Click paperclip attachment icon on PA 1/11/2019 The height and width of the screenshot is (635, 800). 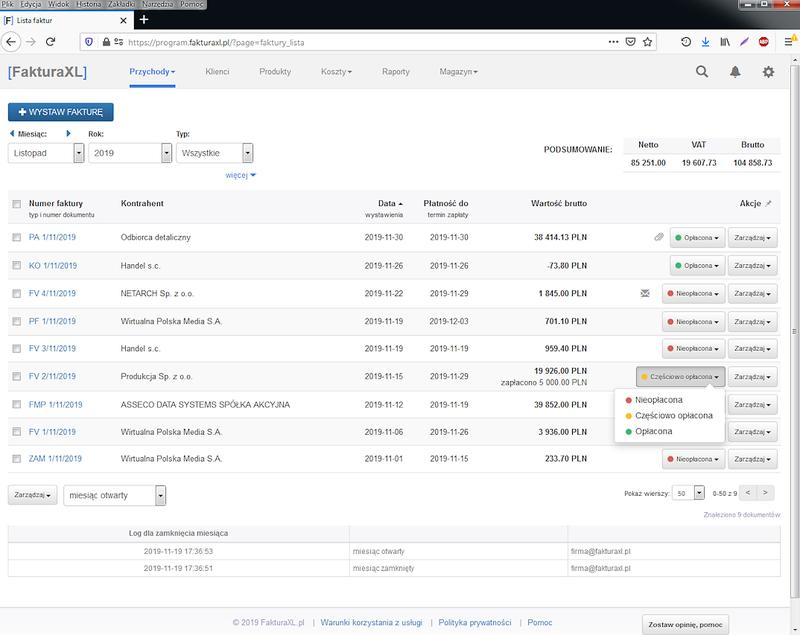tap(658, 237)
